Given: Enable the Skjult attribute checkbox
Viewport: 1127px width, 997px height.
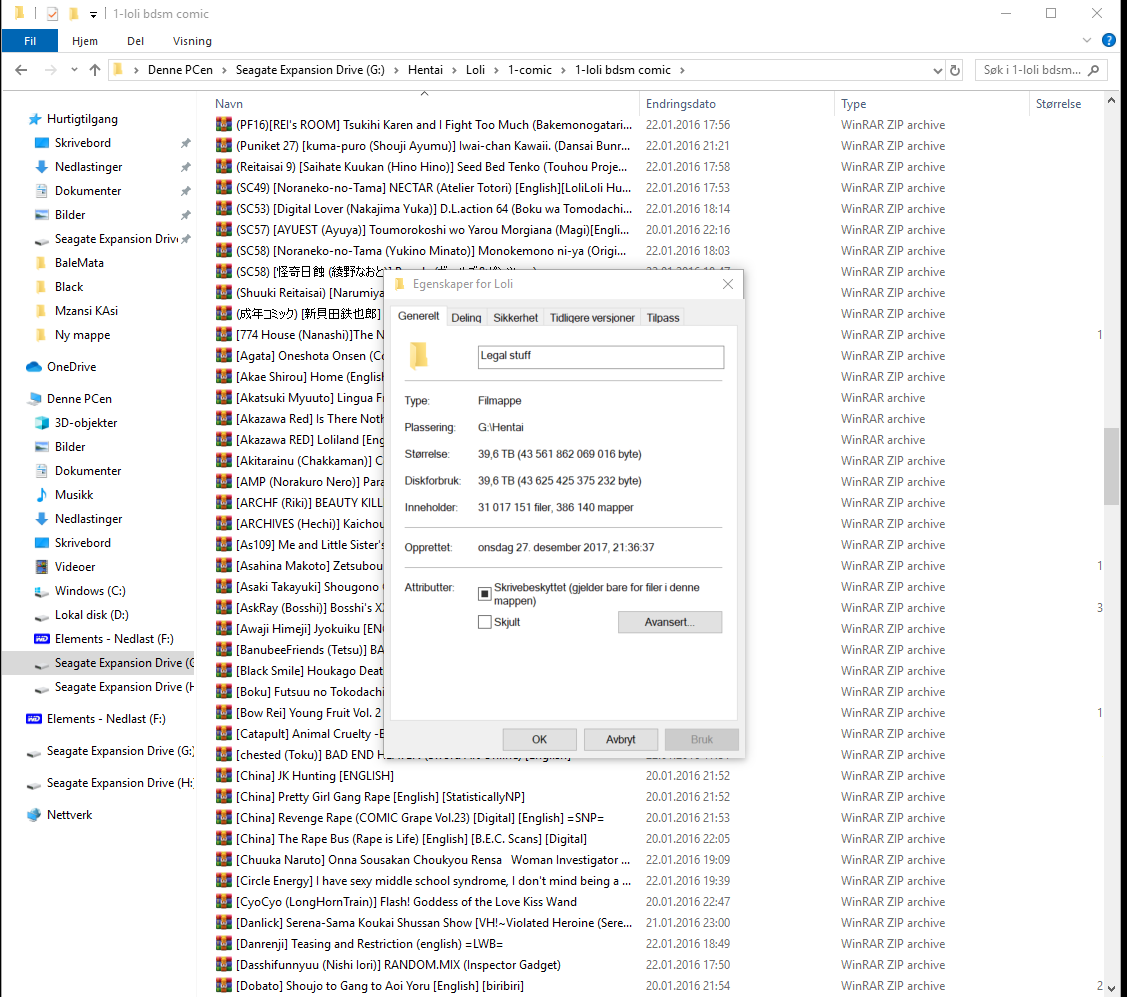Looking at the screenshot, I should (484, 622).
